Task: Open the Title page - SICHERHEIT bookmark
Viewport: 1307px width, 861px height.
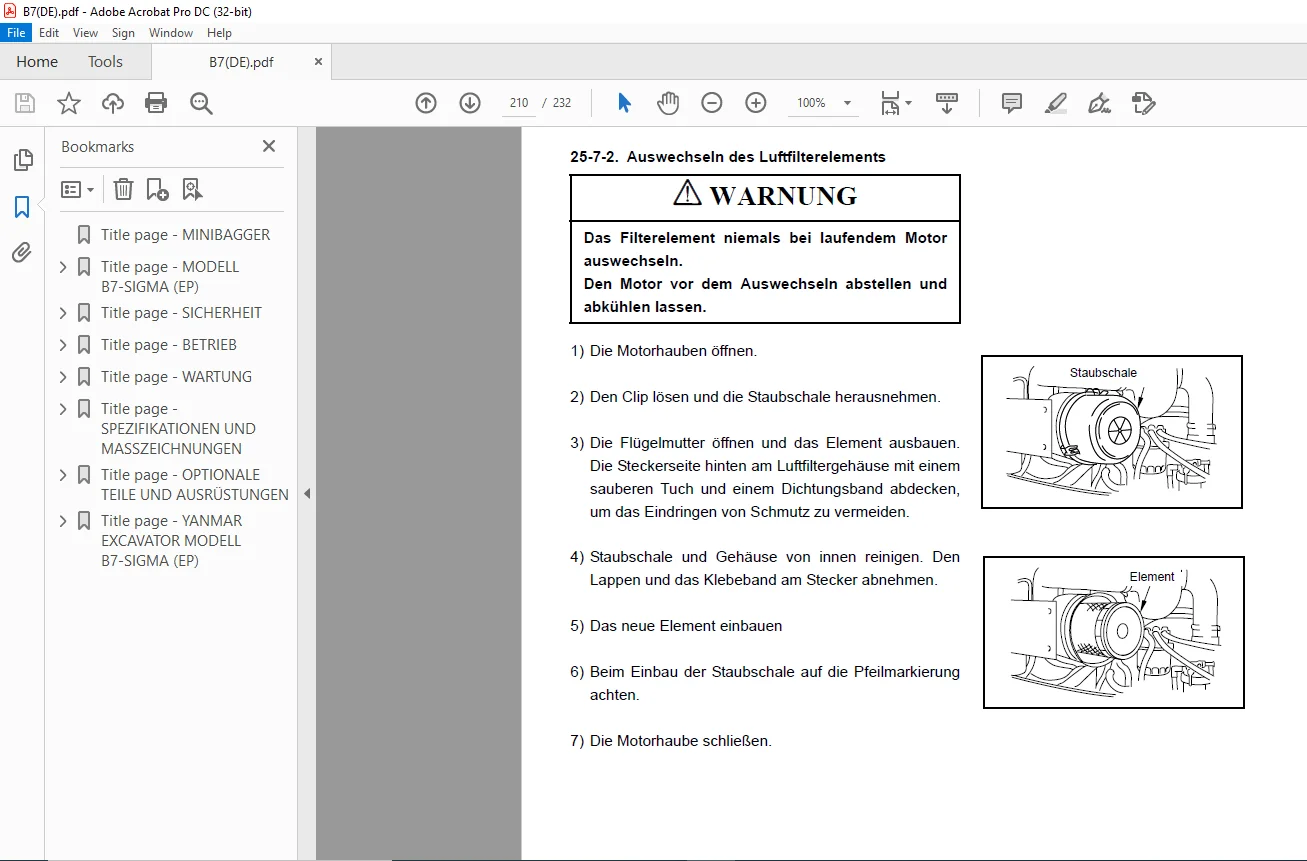Action: [x=181, y=313]
